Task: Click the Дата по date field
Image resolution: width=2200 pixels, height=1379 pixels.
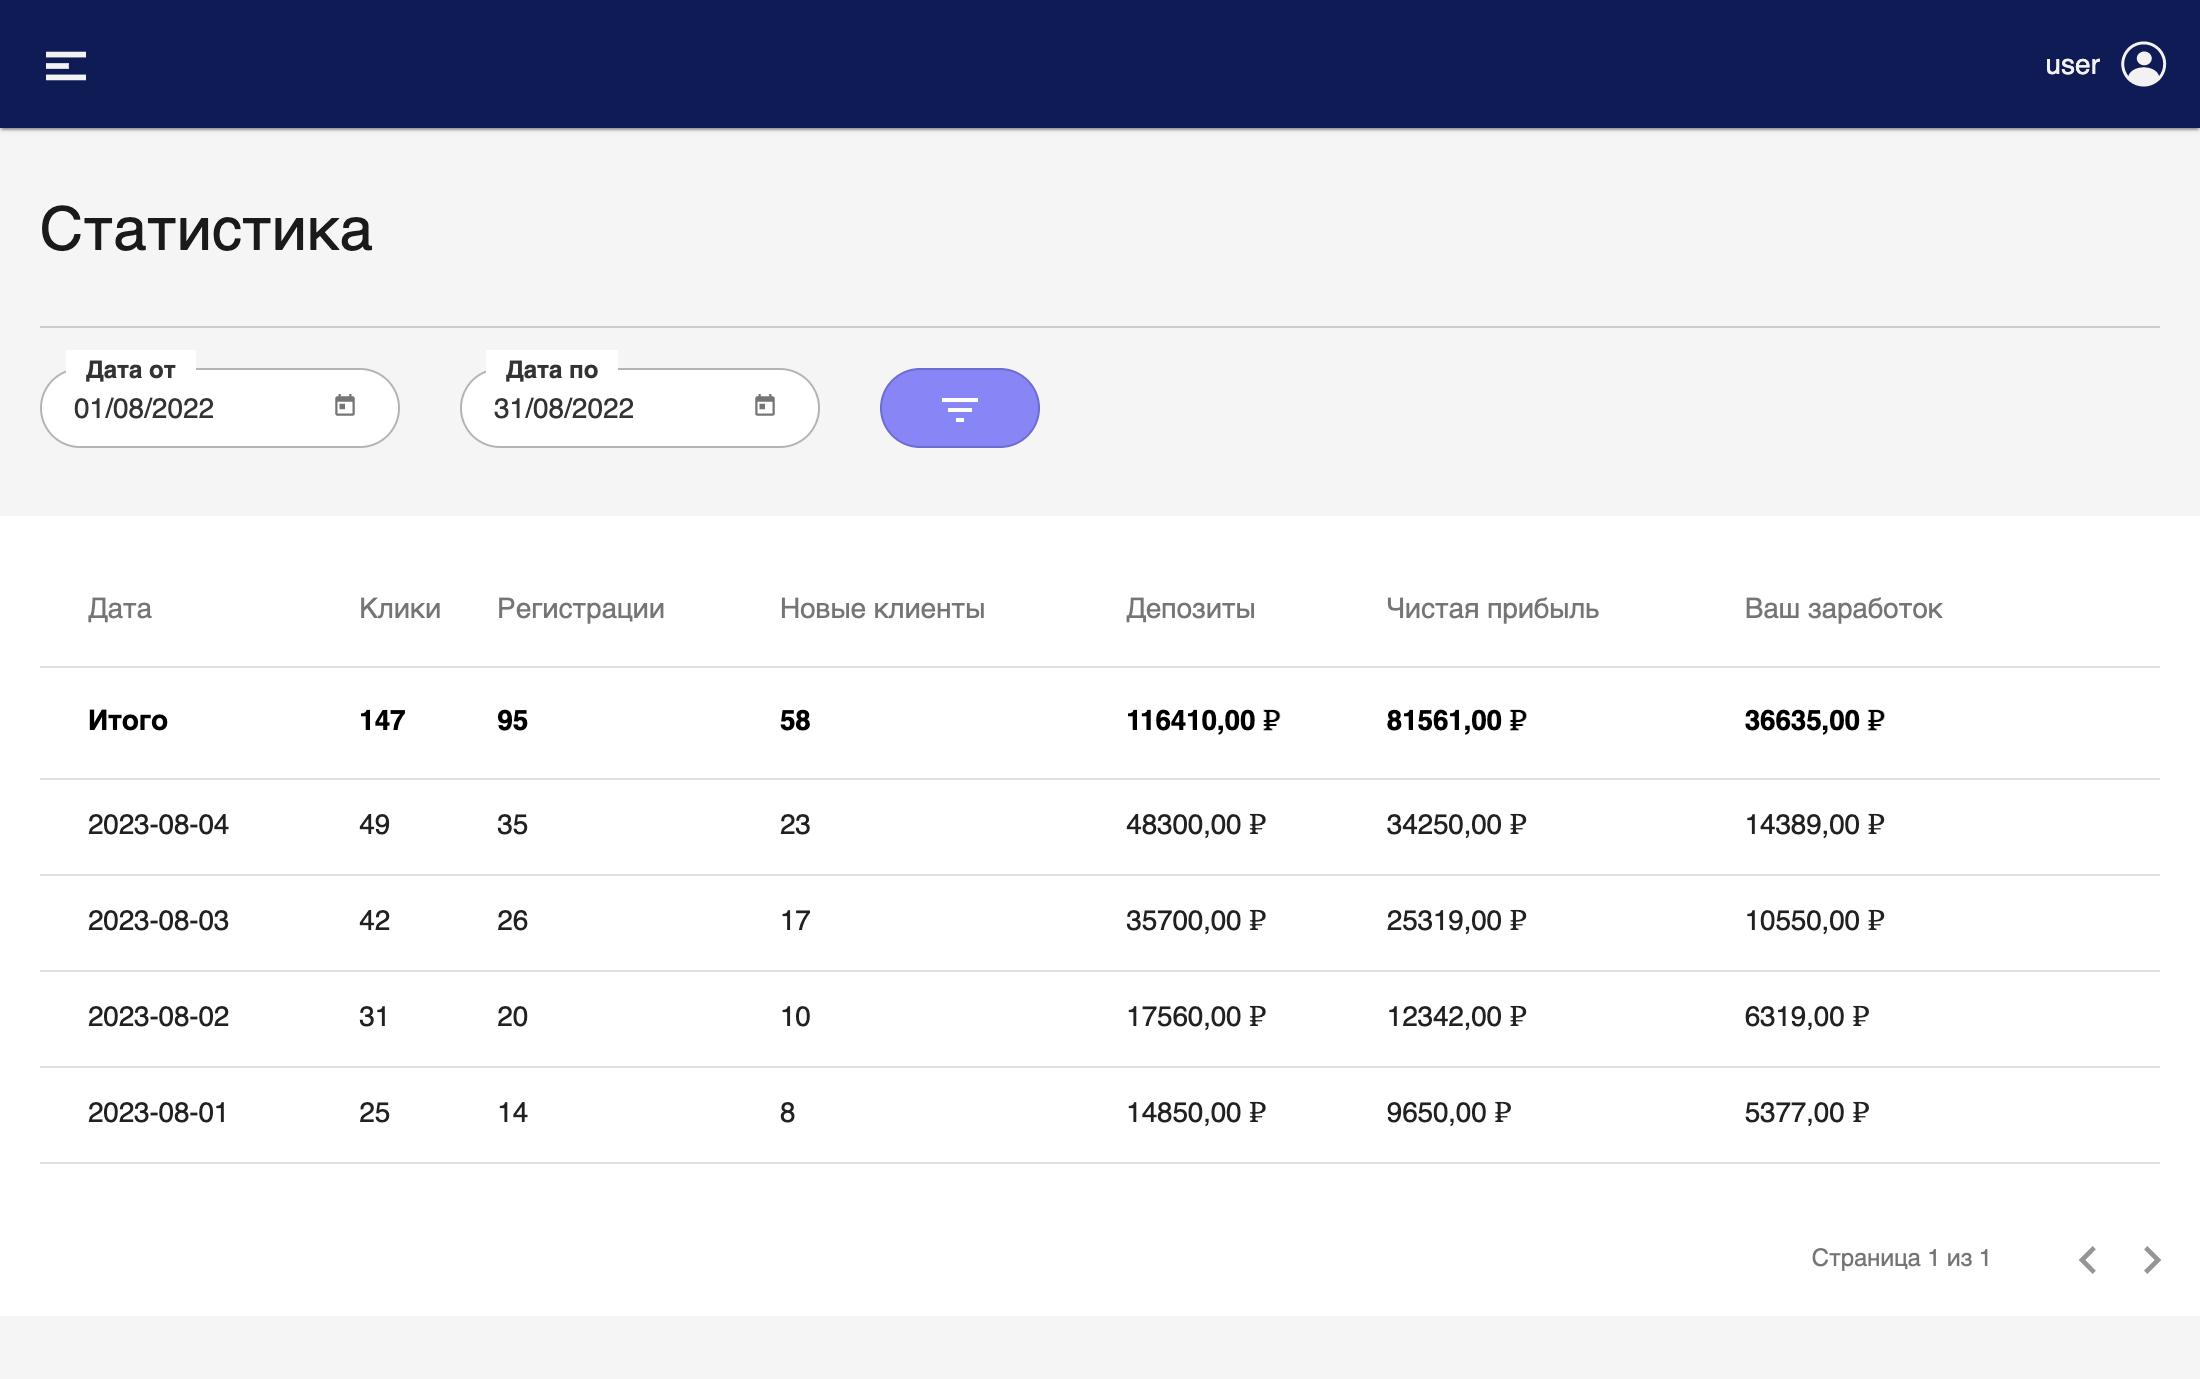Action: click(x=610, y=408)
